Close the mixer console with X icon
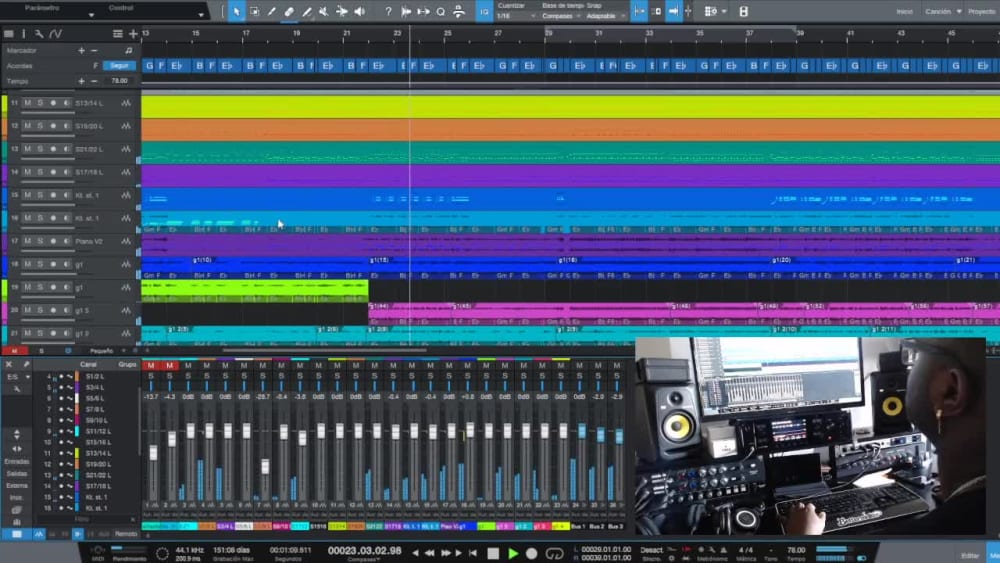Viewport: 1000px width, 563px height. (x=9, y=364)
